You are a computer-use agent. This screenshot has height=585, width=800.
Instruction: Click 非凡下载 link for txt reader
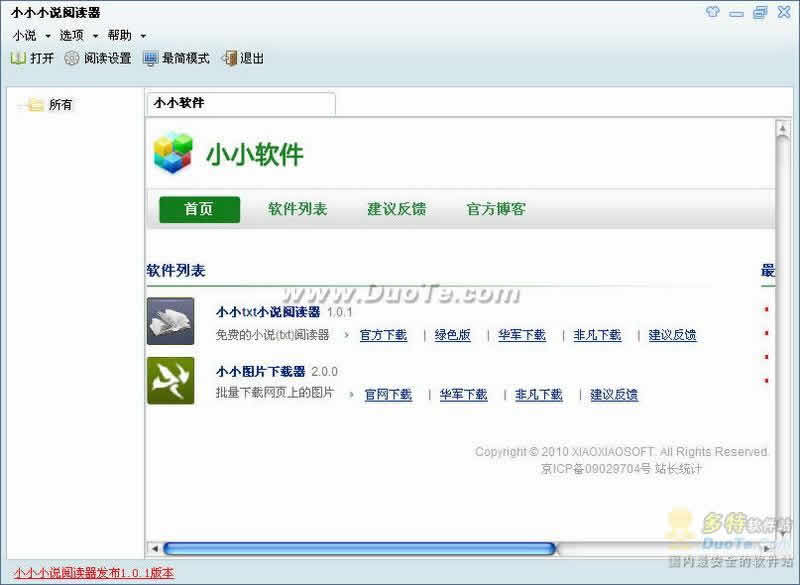point(597,335)
